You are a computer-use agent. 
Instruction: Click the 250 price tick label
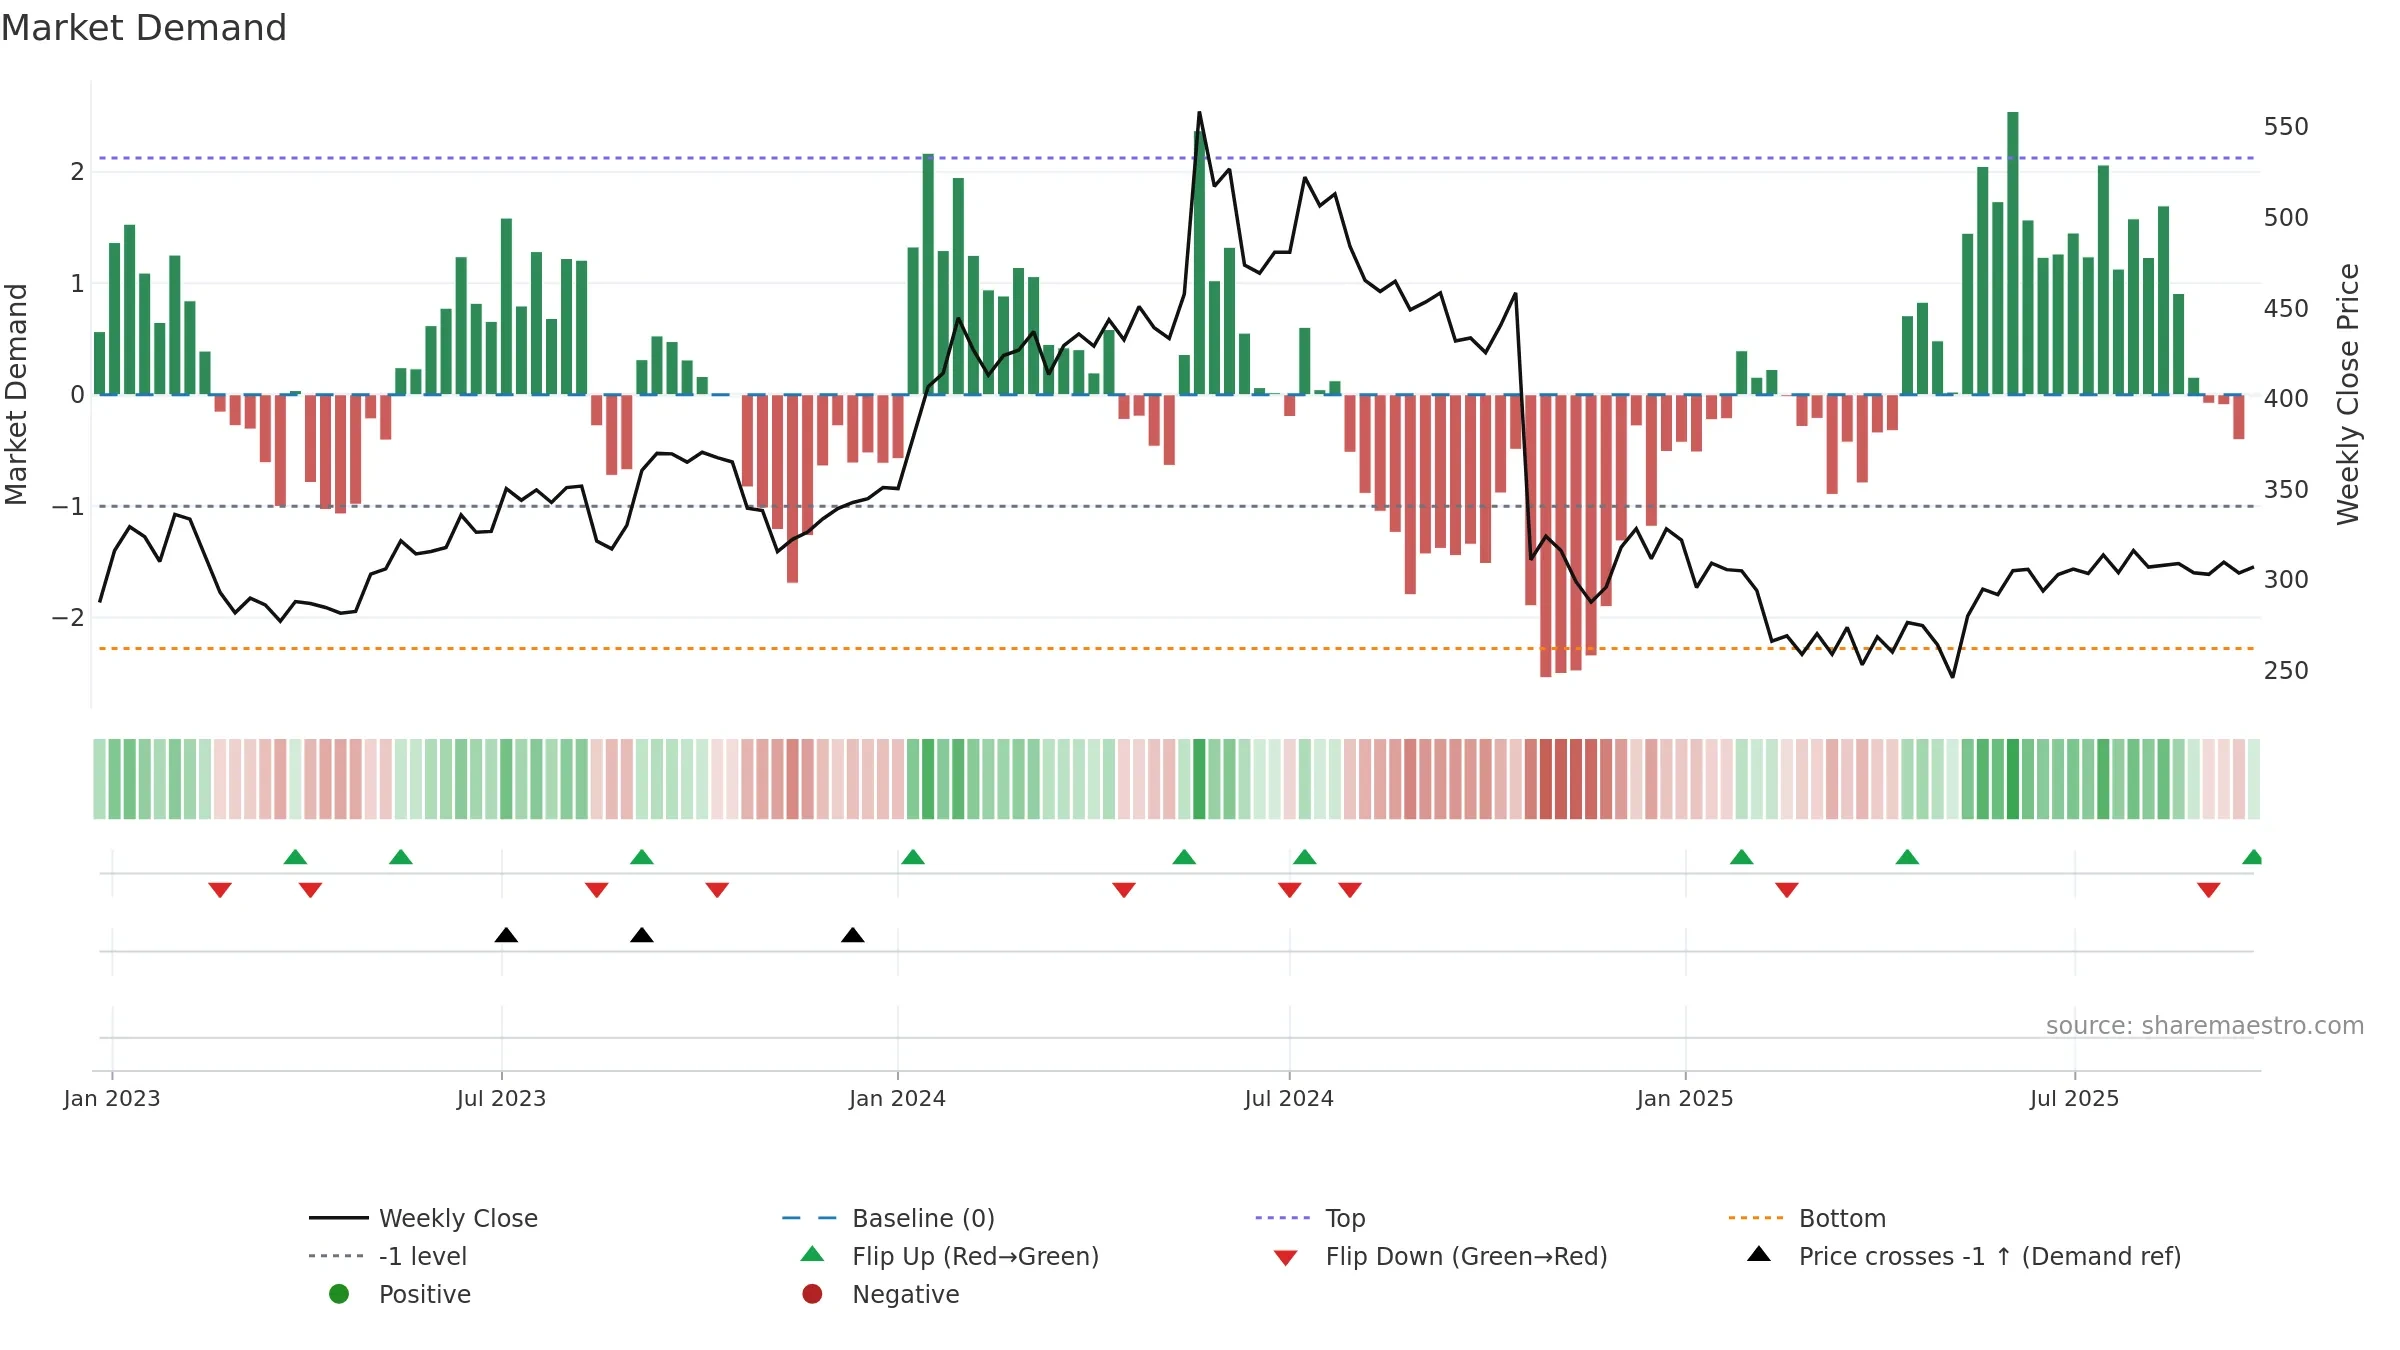tap(2286, 671)
